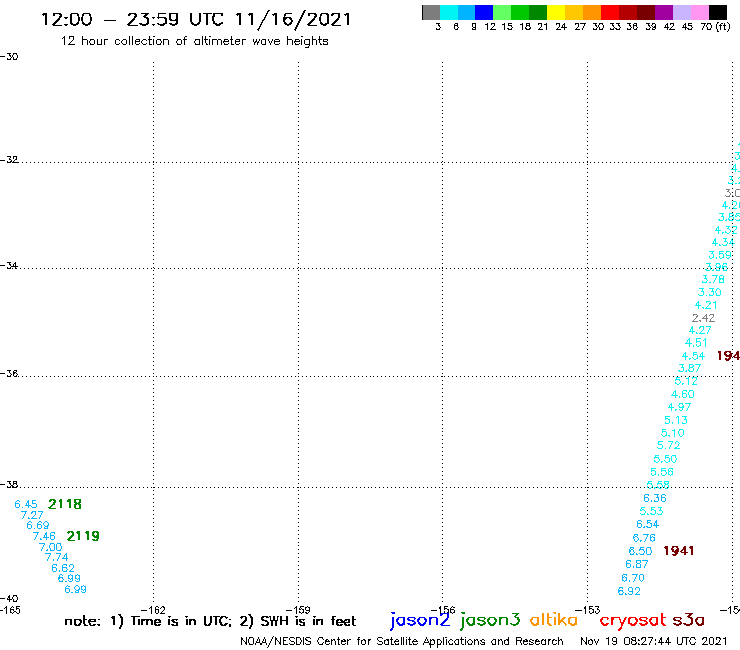Viewport: 740px width, 650px height.
Task: Click the wave height value 5.50
Action: click(x=665, y=459)
